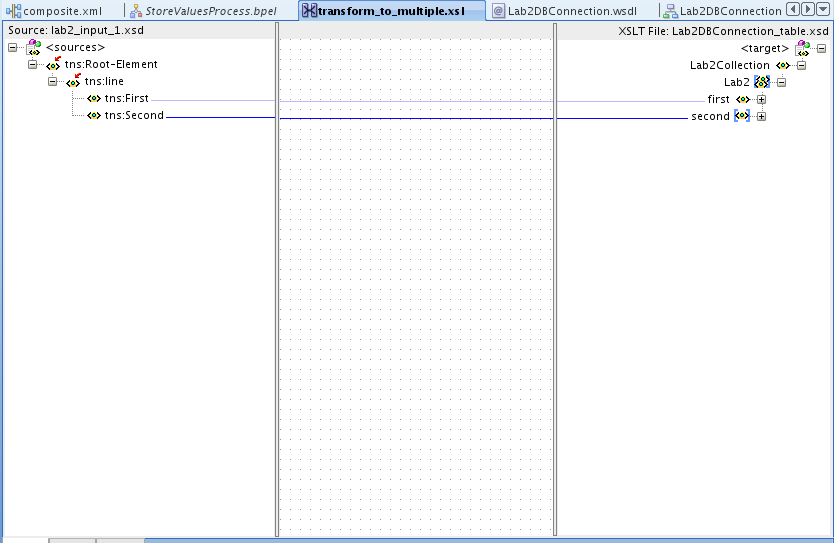Click the Lab2DBConnection.wsdl tab icon

(498, 11)
